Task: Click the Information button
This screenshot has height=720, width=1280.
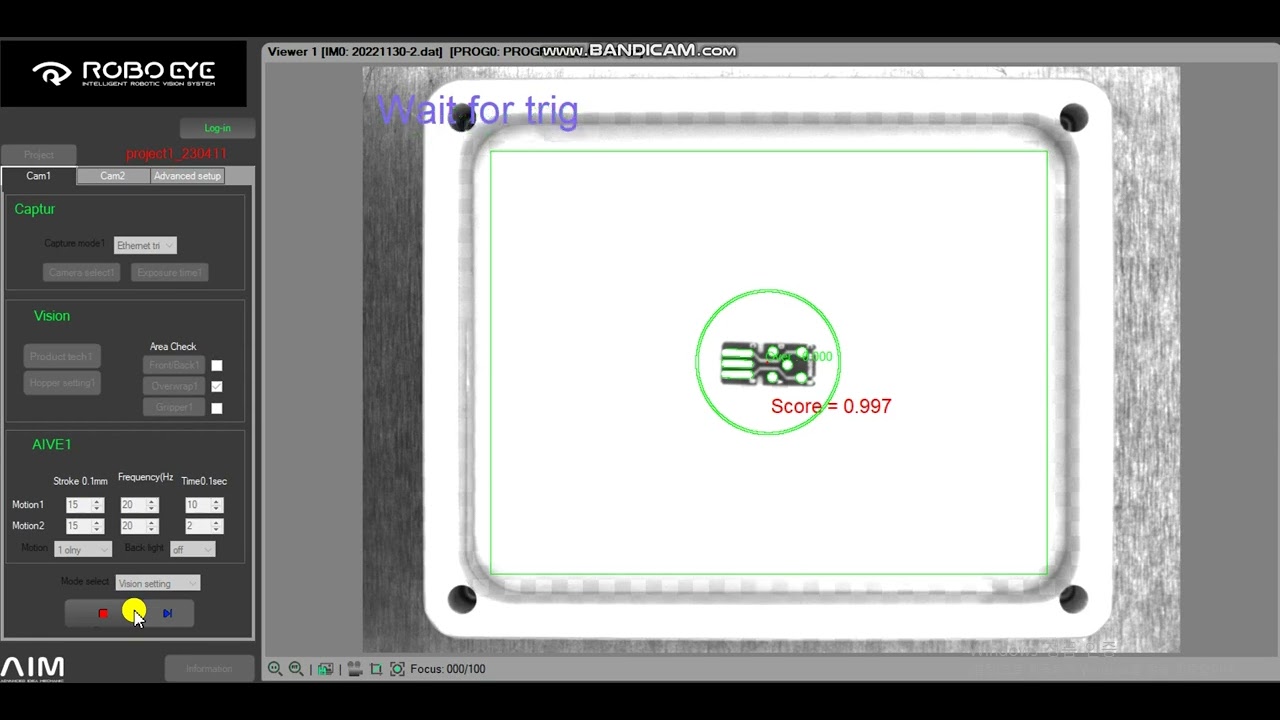Action: click(209, 669)
